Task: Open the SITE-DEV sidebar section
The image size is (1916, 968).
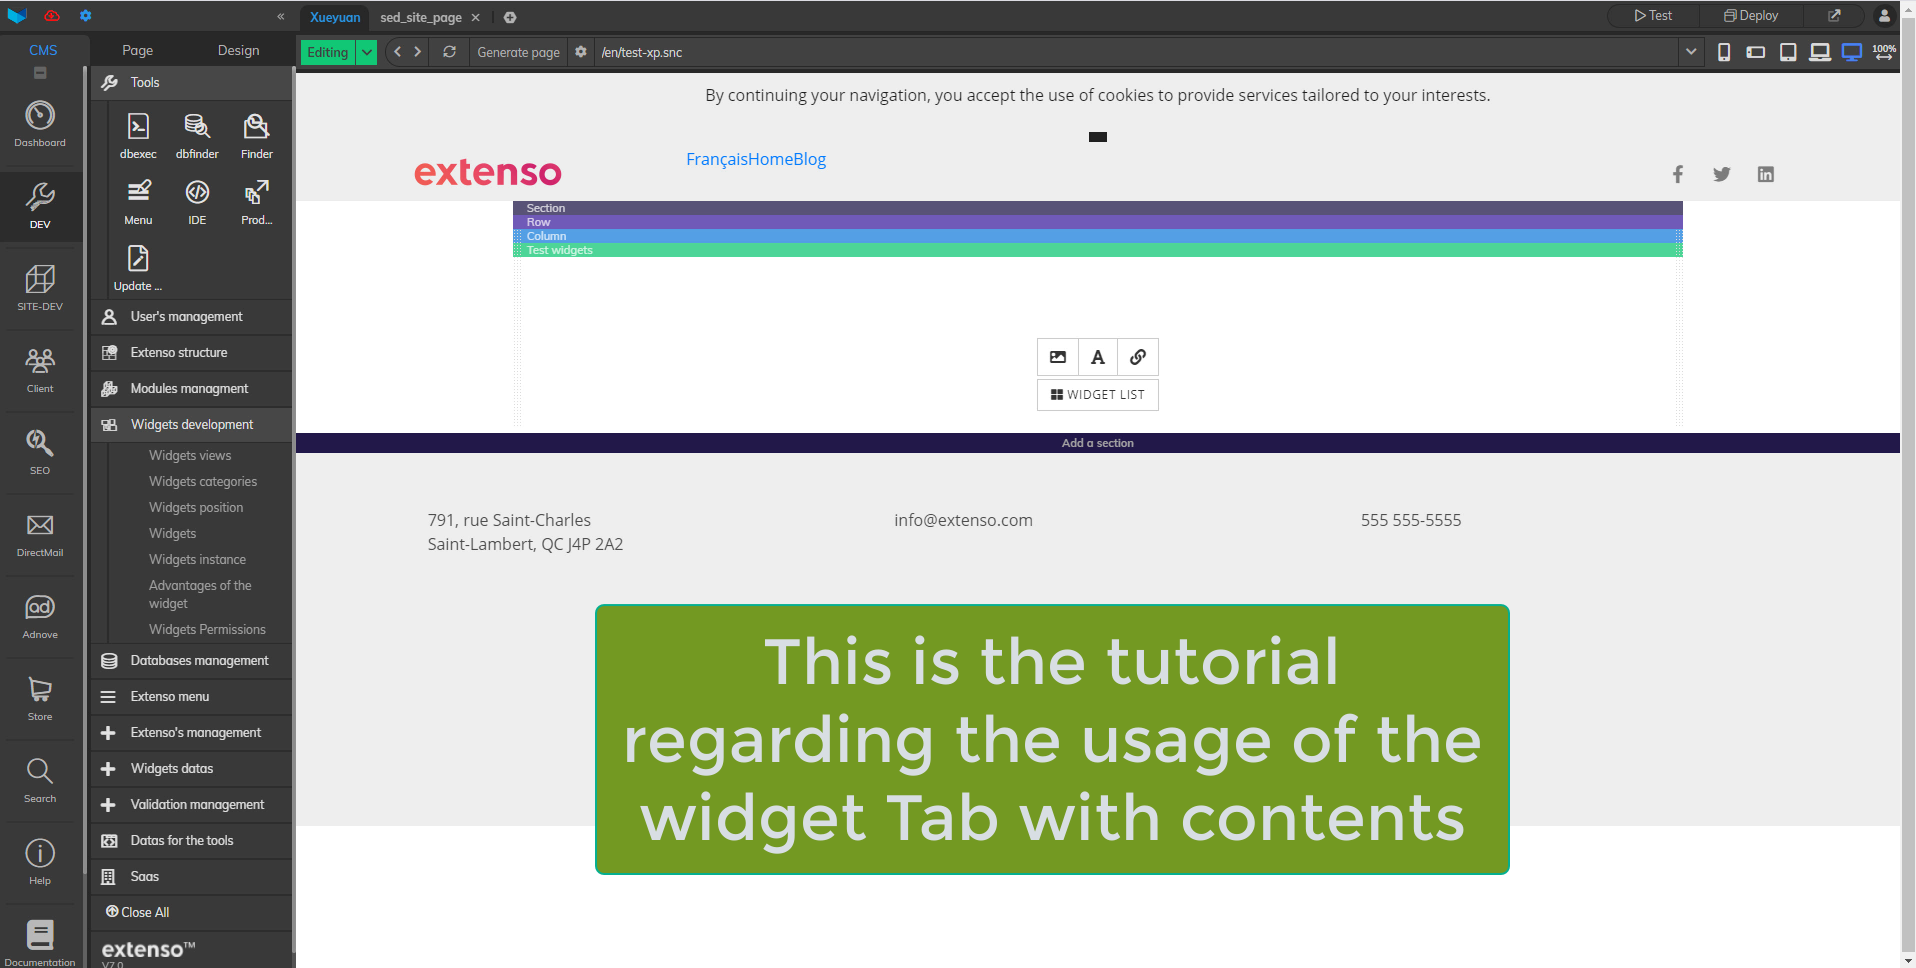Action: [x=40, y=288]
